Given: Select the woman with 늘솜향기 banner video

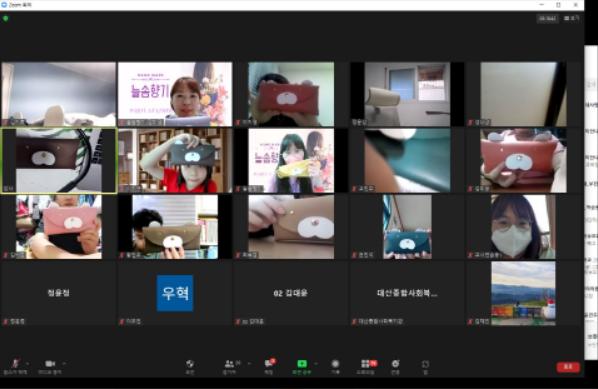Looking at the screenshot, I should click(x=175, y=94).
